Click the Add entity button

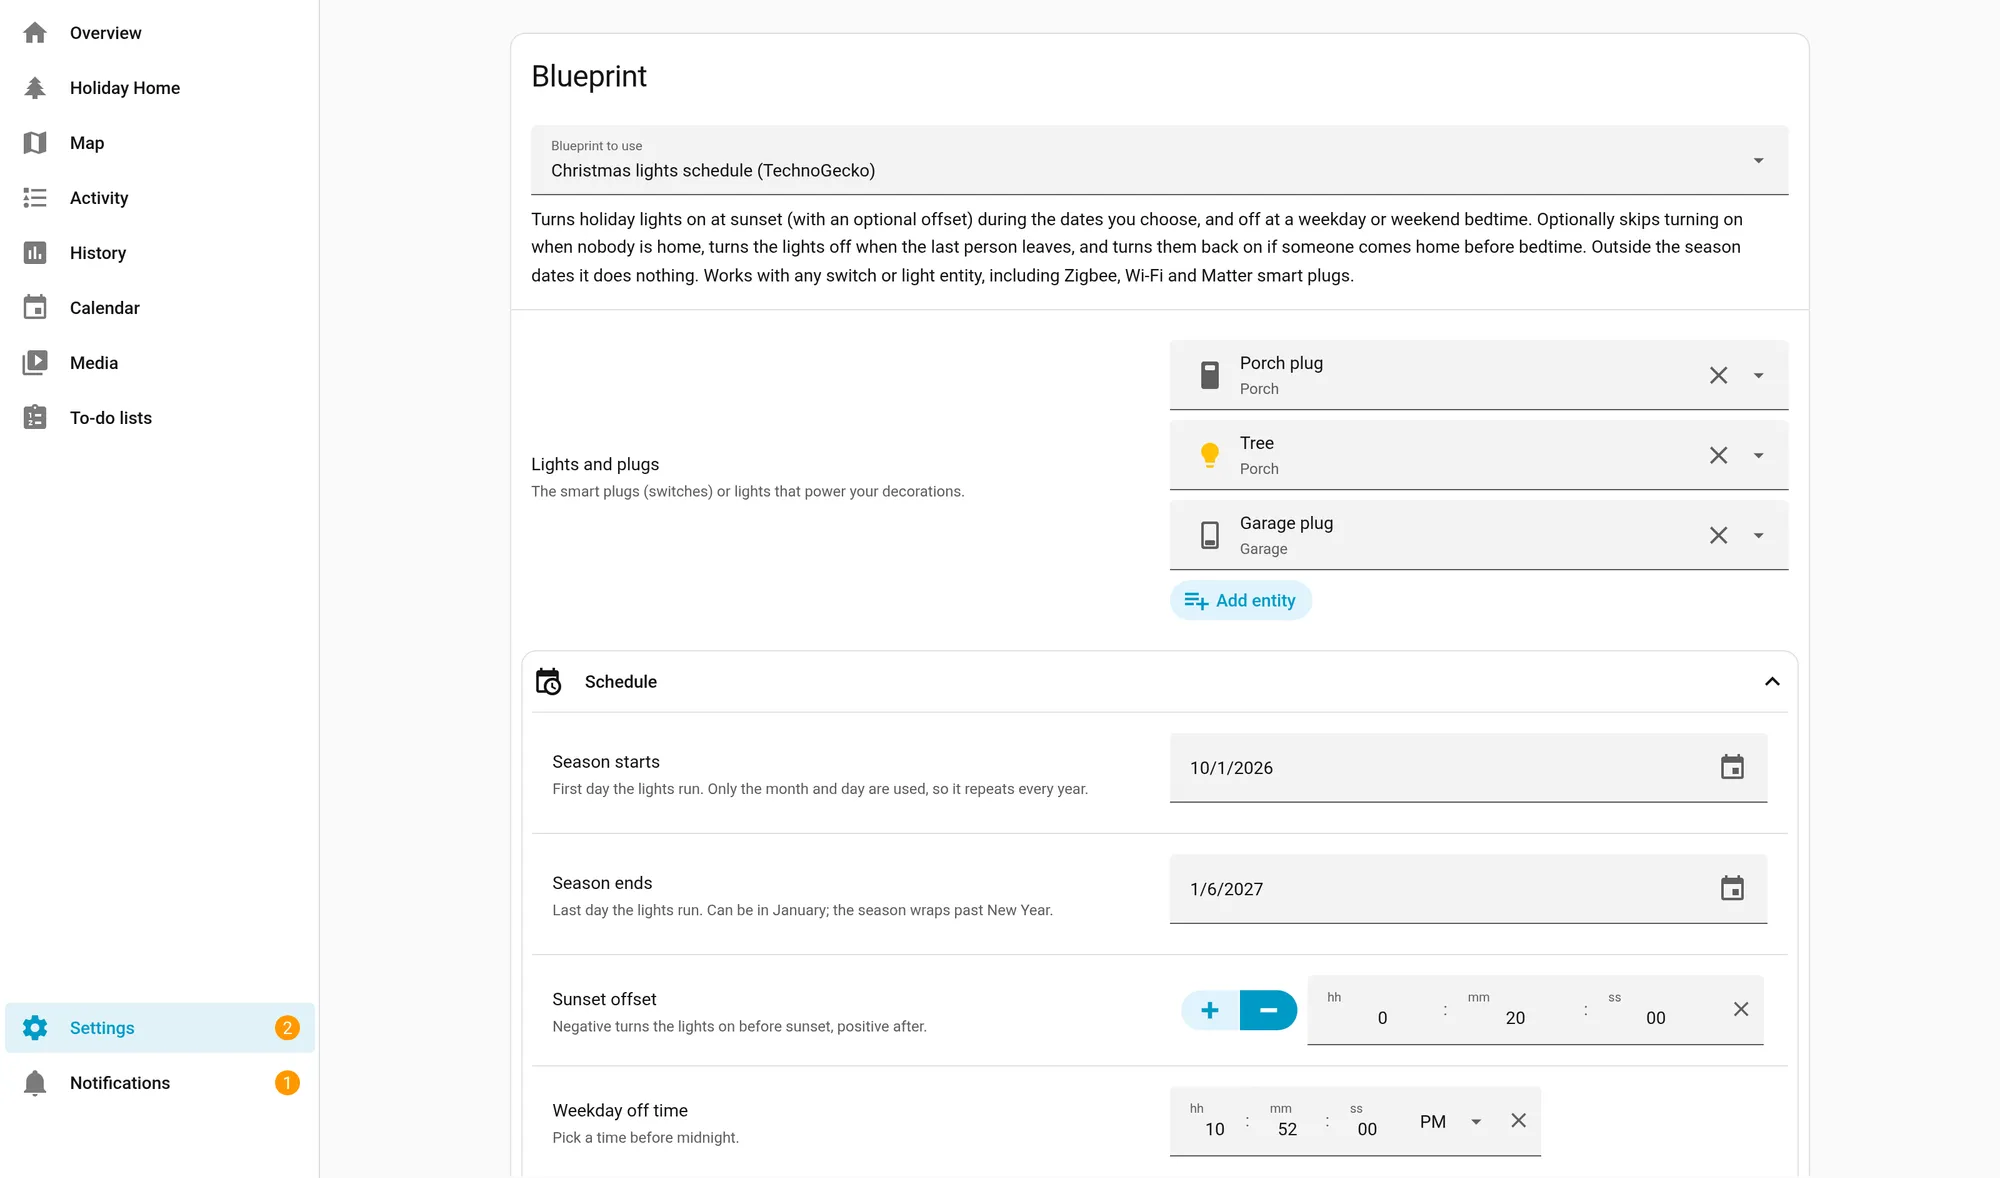click(x=1240, y=600)
